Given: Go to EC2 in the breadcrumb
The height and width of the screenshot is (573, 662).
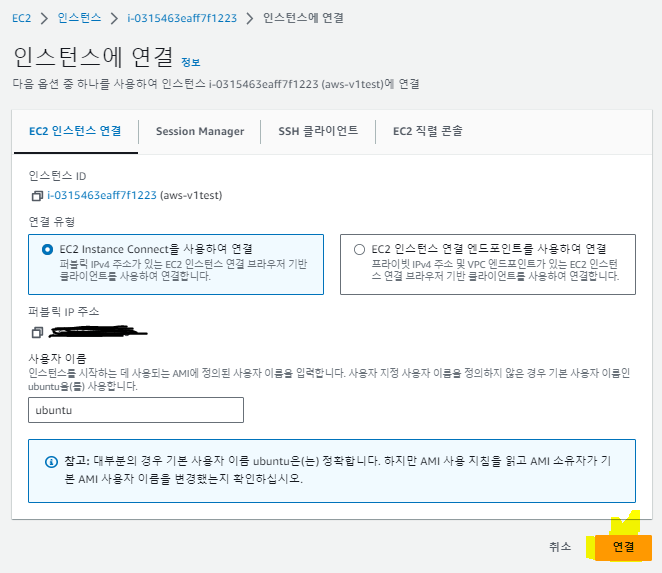Looking at the screenshot, I should (22, 18).
